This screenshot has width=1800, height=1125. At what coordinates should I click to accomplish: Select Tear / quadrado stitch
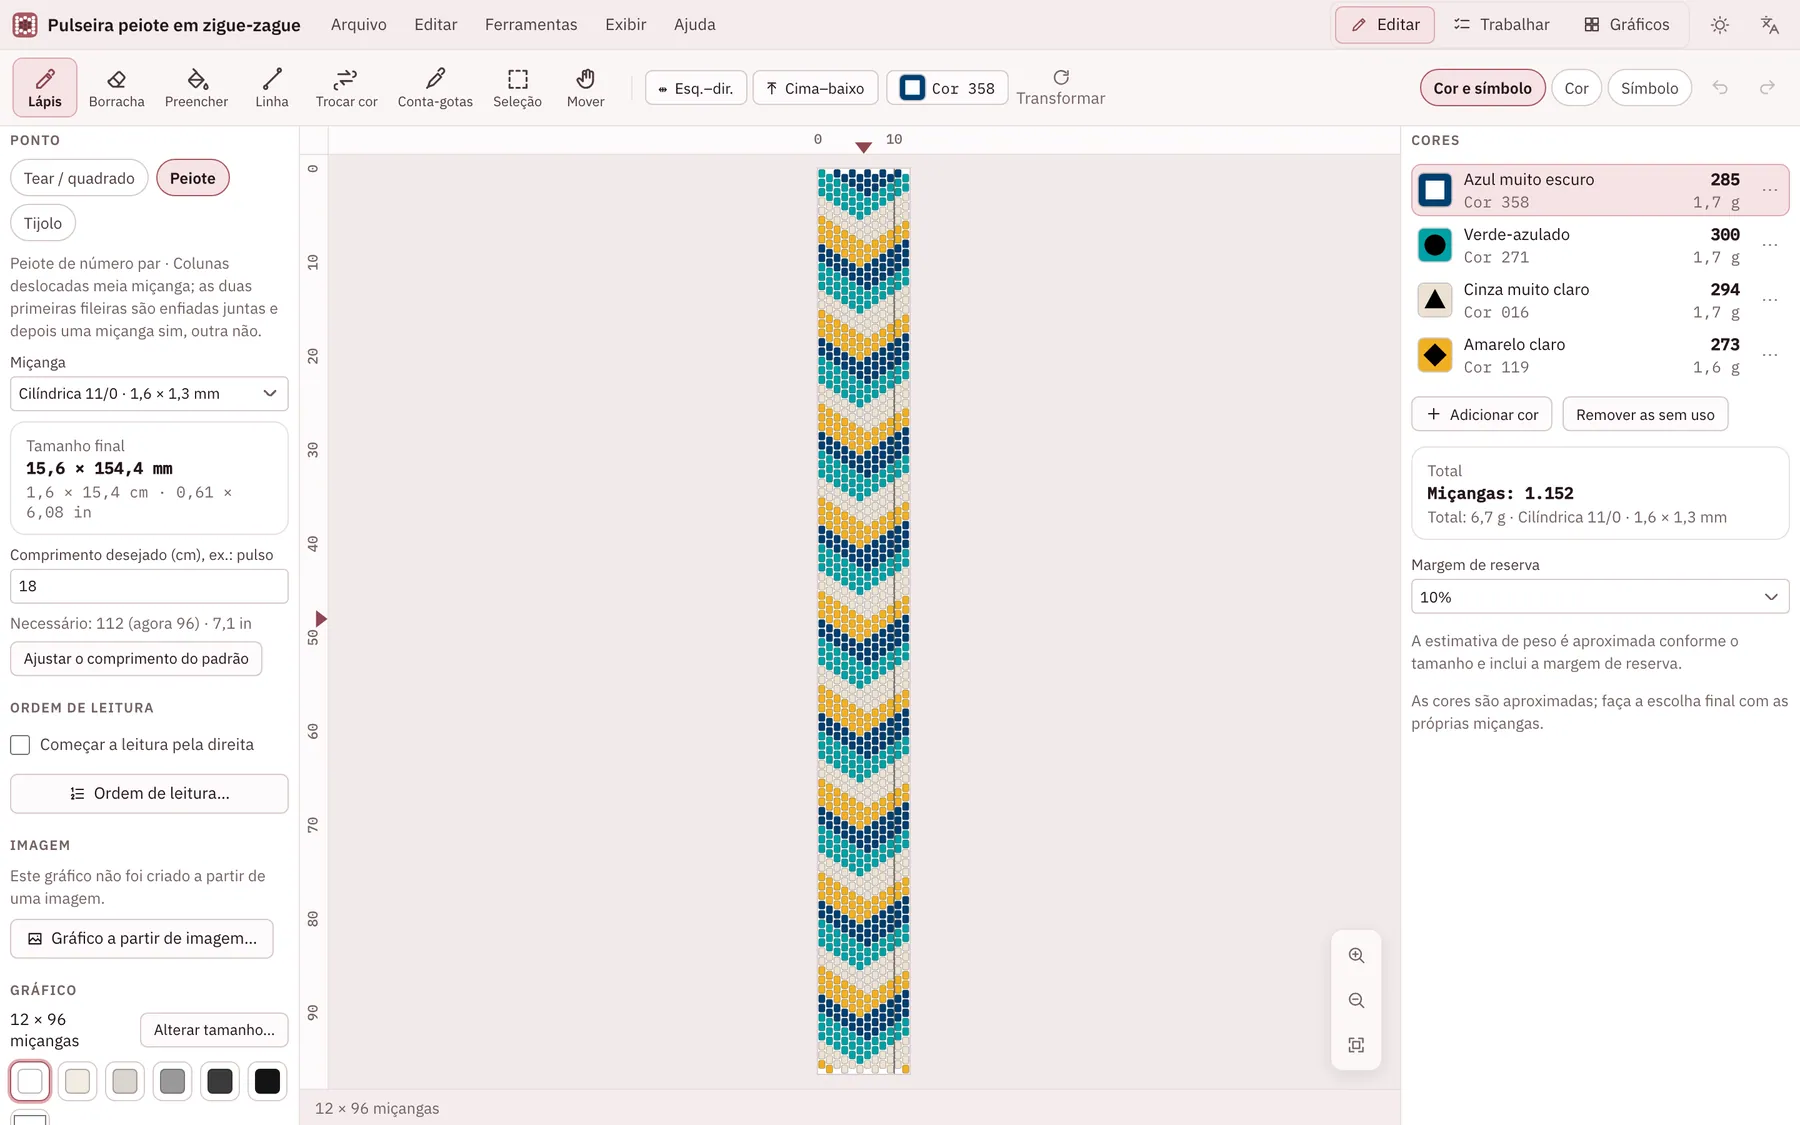click(x=79, y=178)
